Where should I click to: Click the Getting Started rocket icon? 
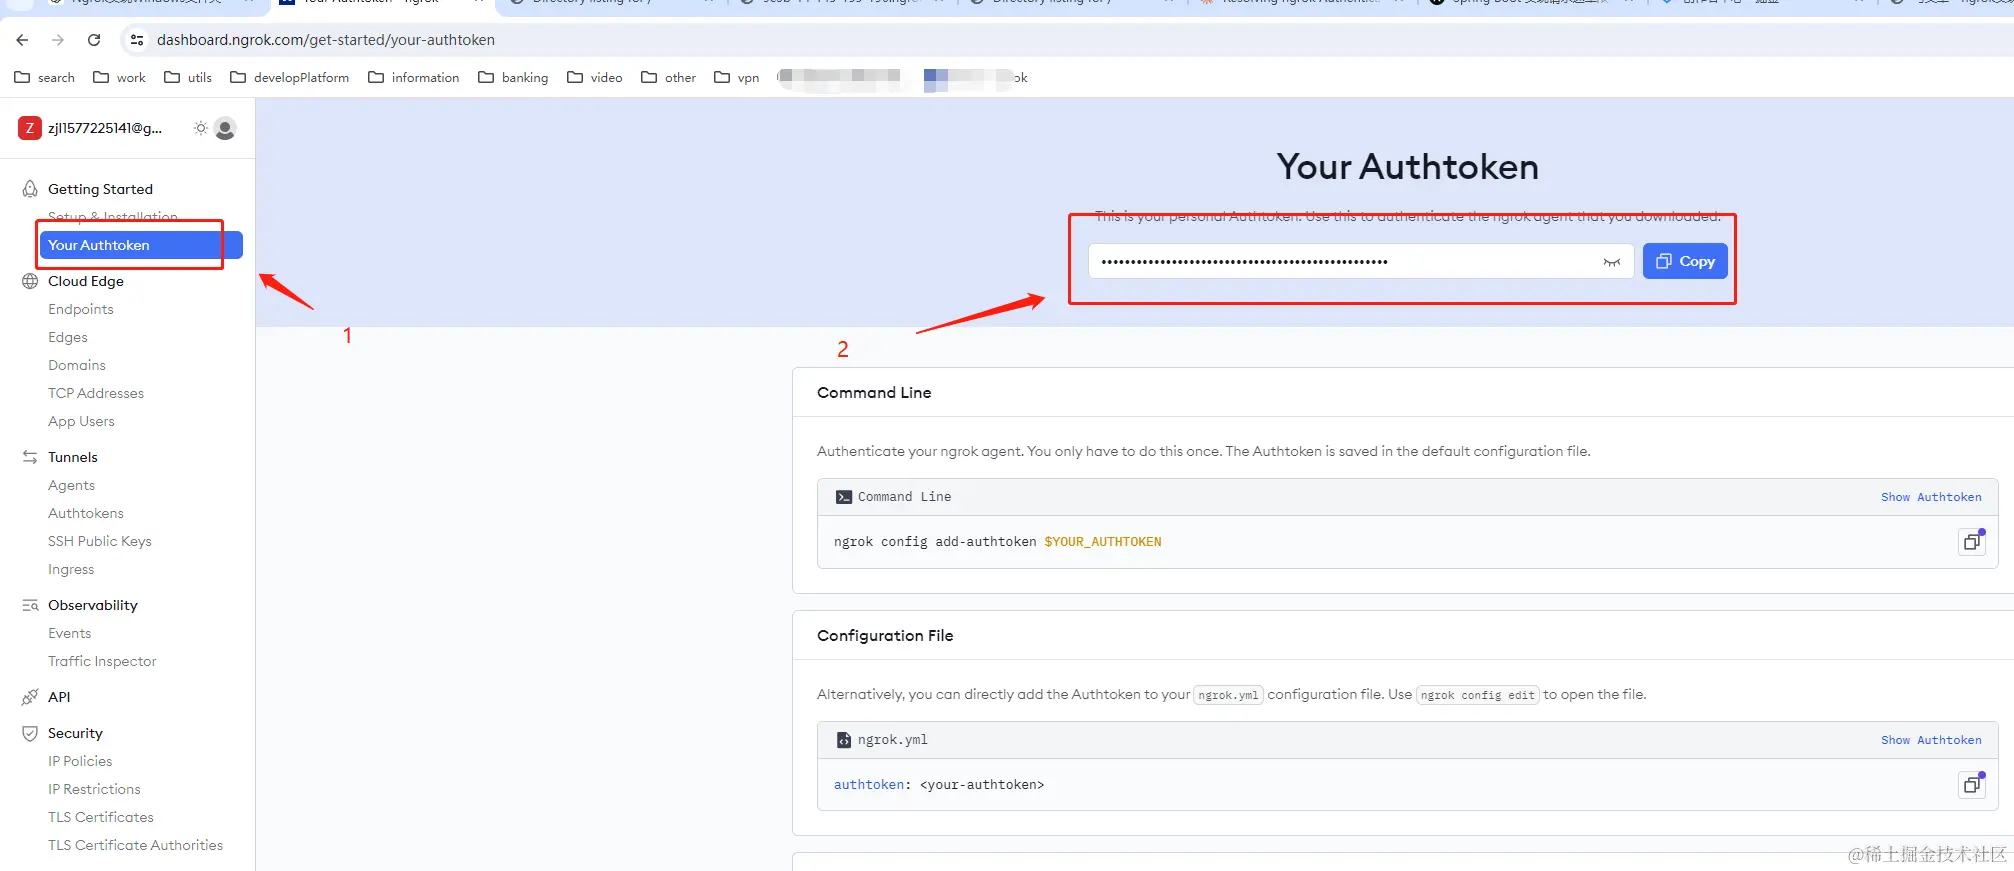[x=30, y=189]
